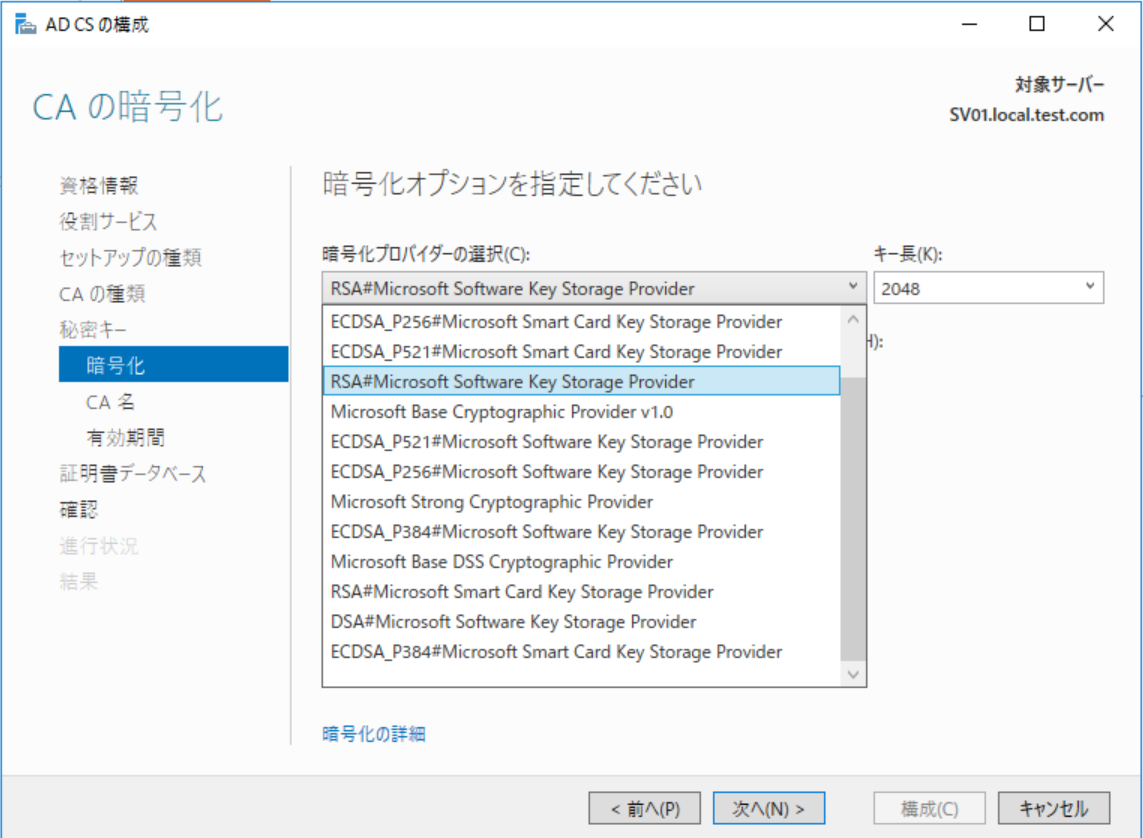Click the provider list scrollbar thumb

tap(853, 519)
